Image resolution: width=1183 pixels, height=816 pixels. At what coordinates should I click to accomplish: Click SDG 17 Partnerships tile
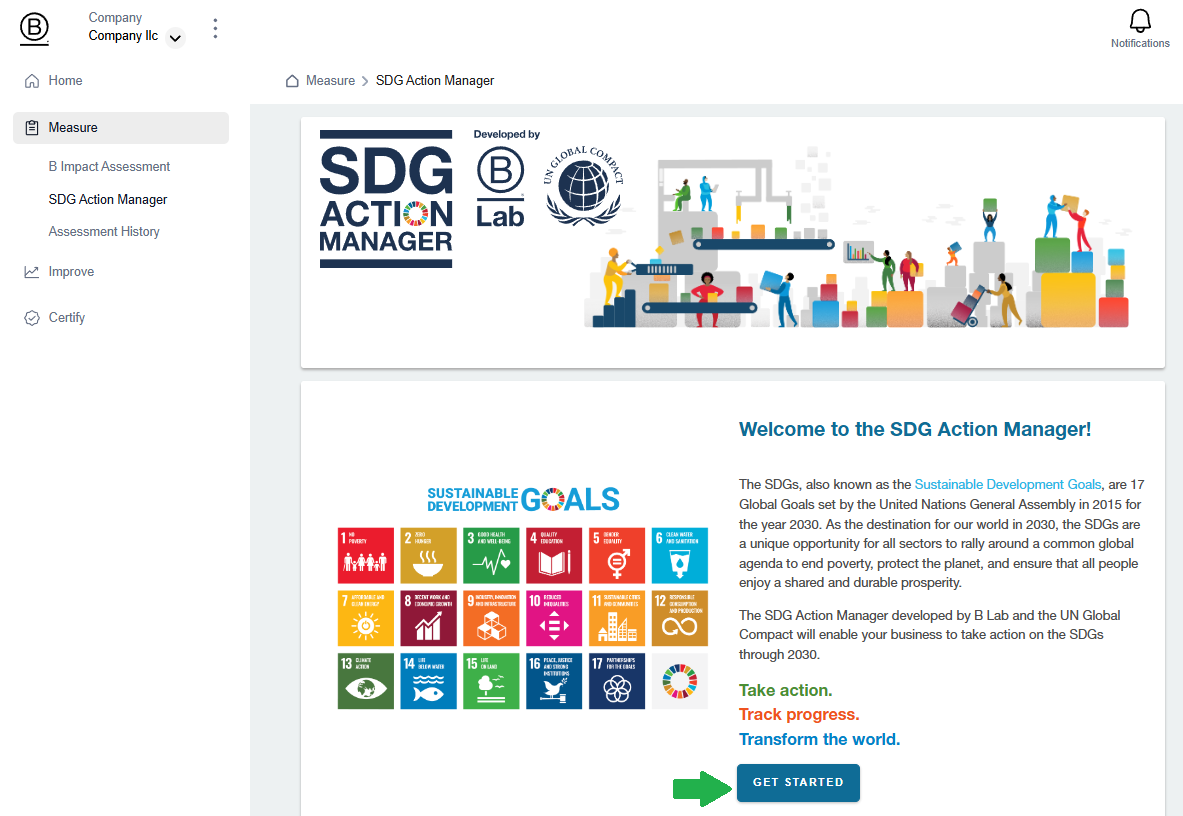[x=616, y=681]
